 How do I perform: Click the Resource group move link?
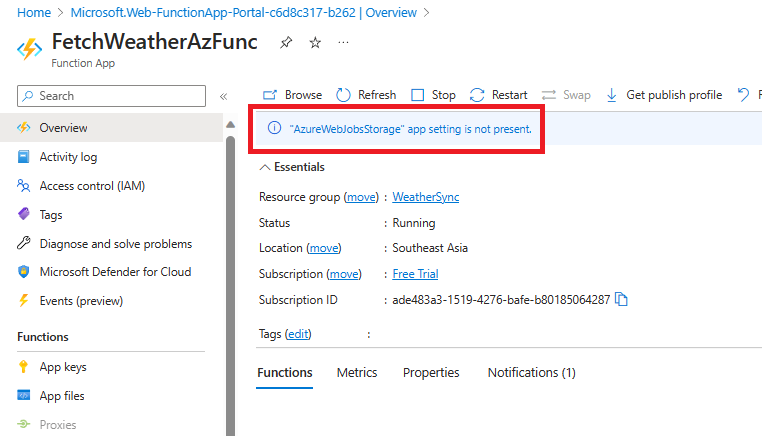pos(361,197)
